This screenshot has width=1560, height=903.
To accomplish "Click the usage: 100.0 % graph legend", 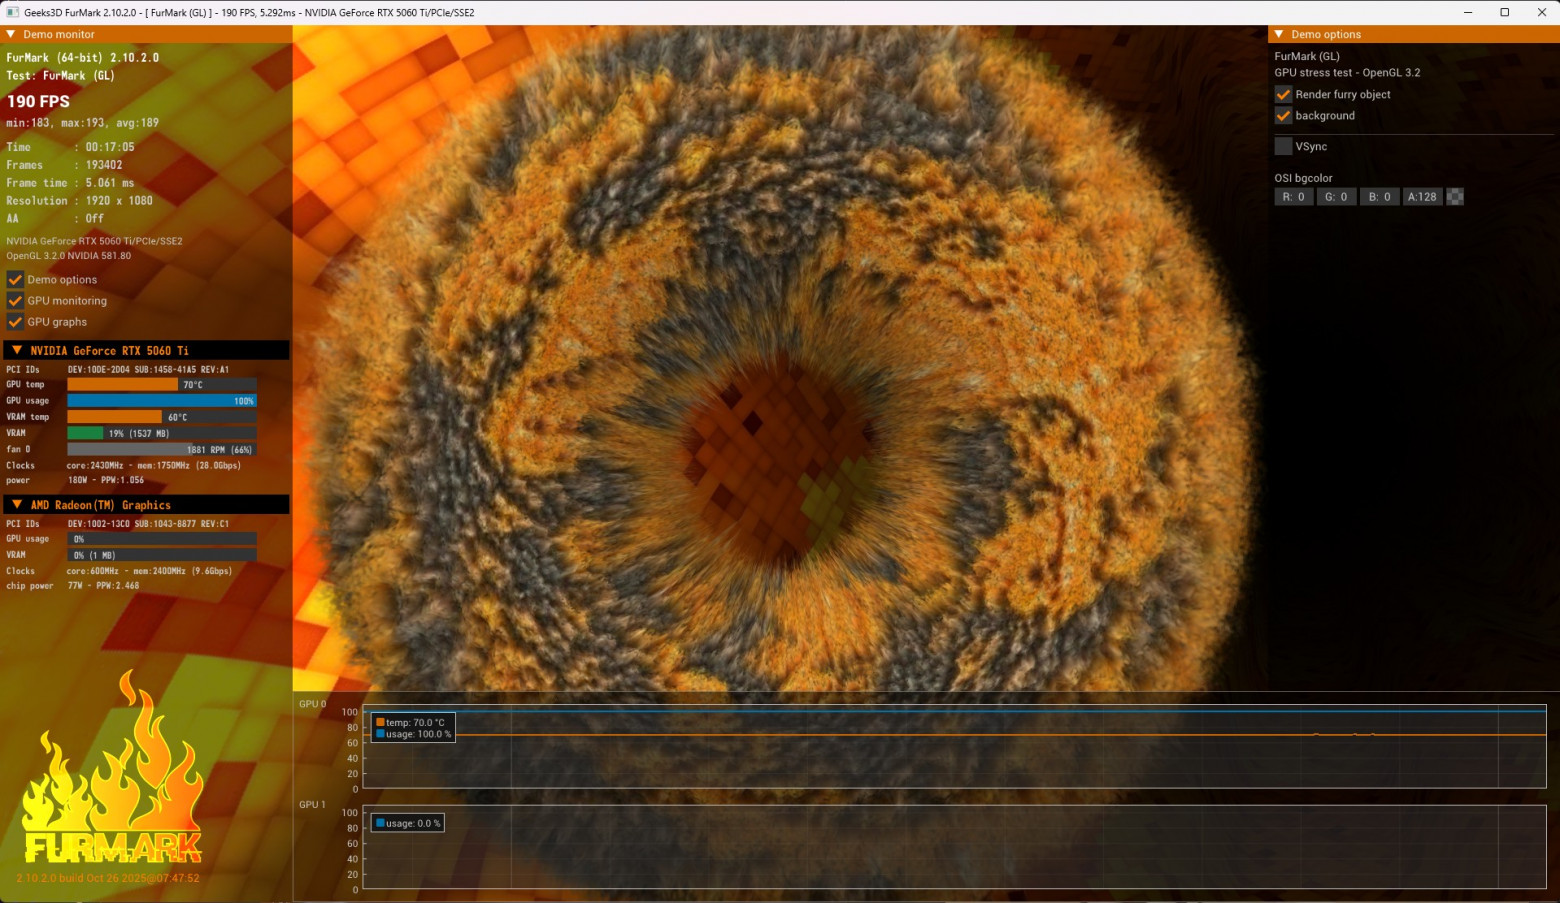I will point(414,734).
